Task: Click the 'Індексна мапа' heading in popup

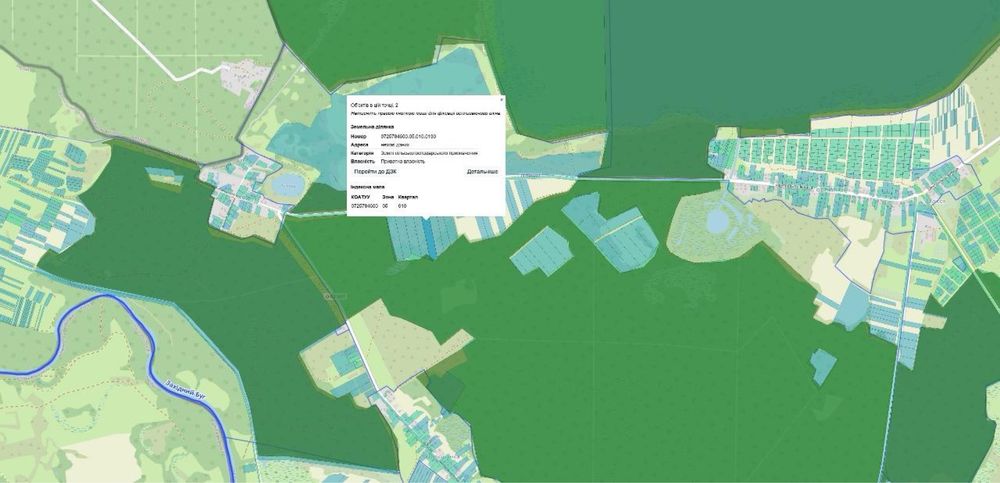Action: [367, 187]
